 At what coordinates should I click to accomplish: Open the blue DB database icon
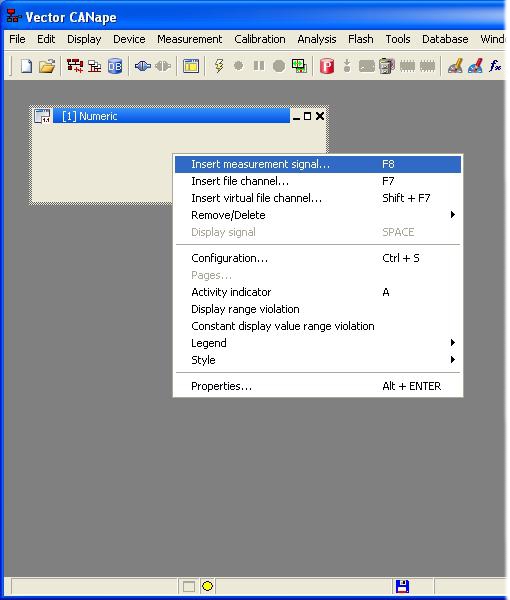[115, 66]
